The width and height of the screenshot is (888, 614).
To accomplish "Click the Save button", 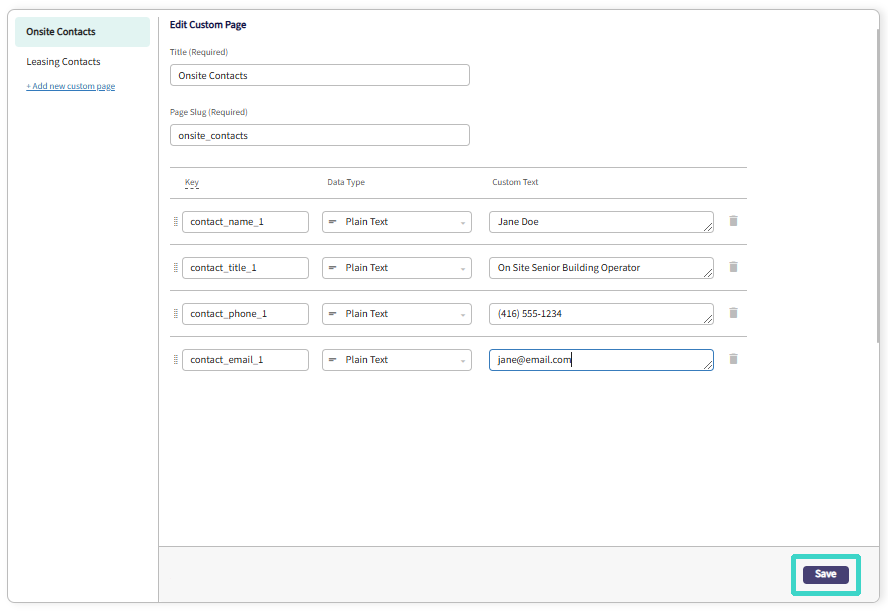I will tap(825, 574).
